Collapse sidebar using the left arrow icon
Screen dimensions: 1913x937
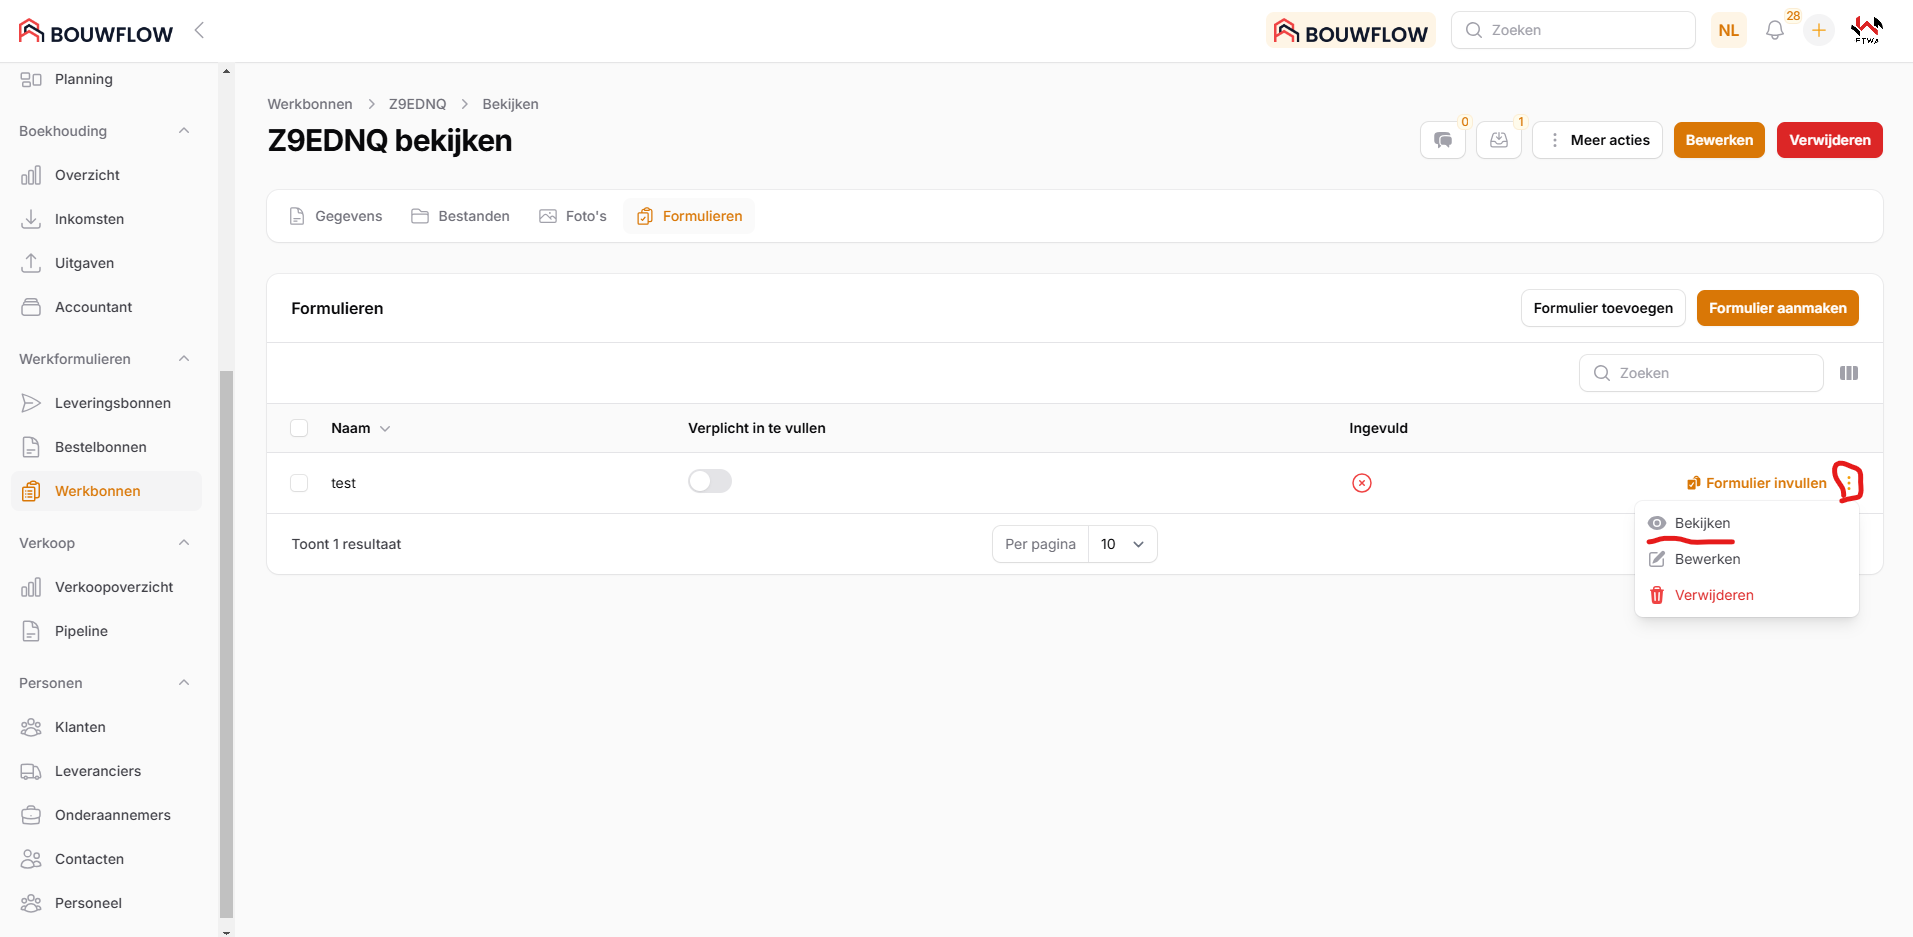[199, 30]
